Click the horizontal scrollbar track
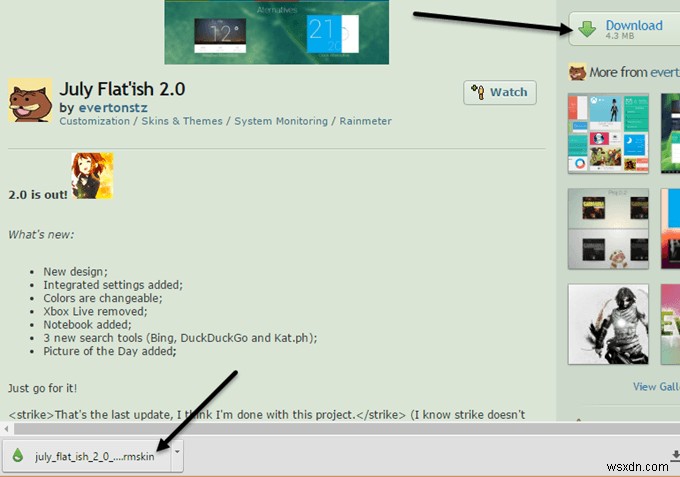The width and height of the screenshot is (680, 477). (347, 429)
